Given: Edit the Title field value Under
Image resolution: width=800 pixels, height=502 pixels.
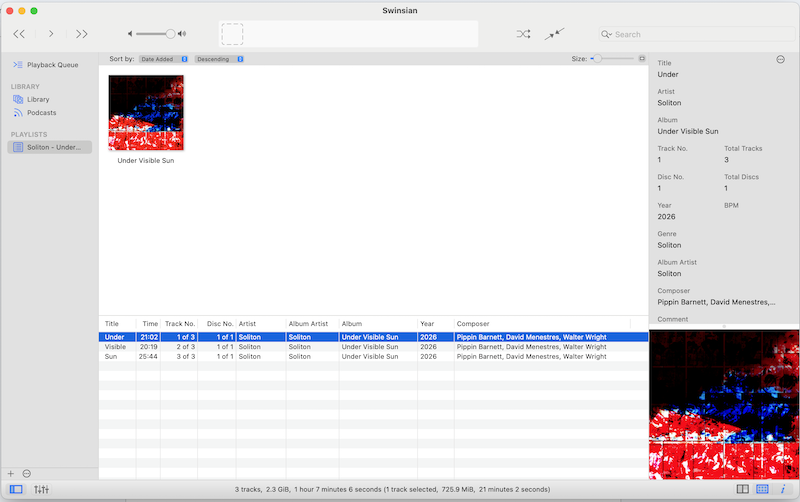Looking at the screenshot, I should click(x=668, y=74).
